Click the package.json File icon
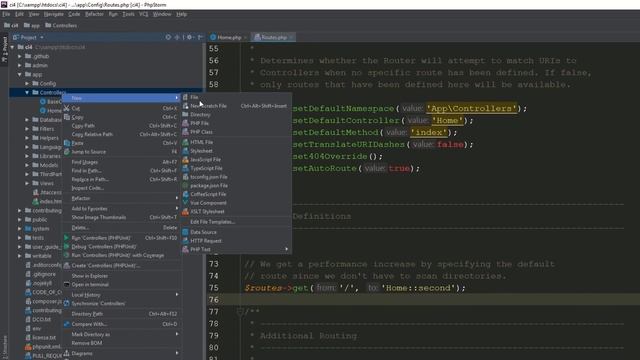 [185, 185]
